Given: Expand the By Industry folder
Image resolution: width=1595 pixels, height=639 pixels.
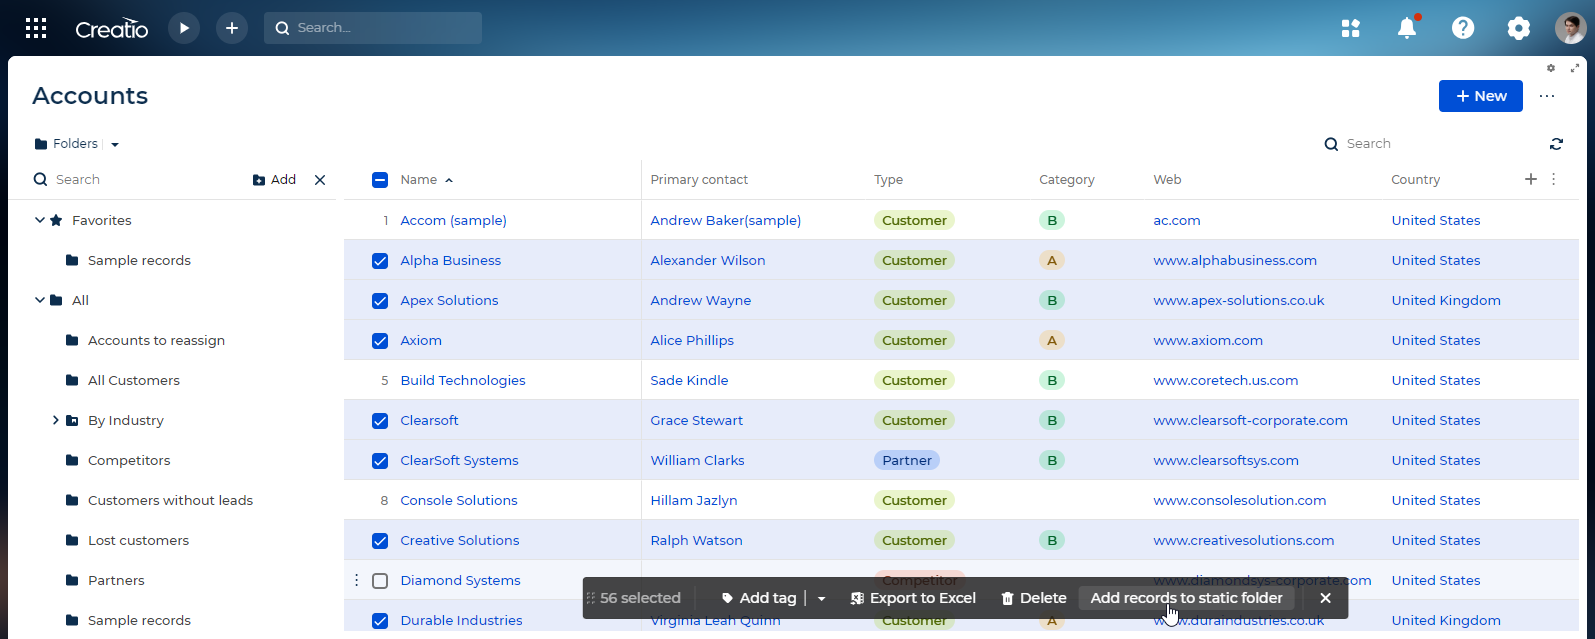Looking at the screenshot, I should [56, 420].
